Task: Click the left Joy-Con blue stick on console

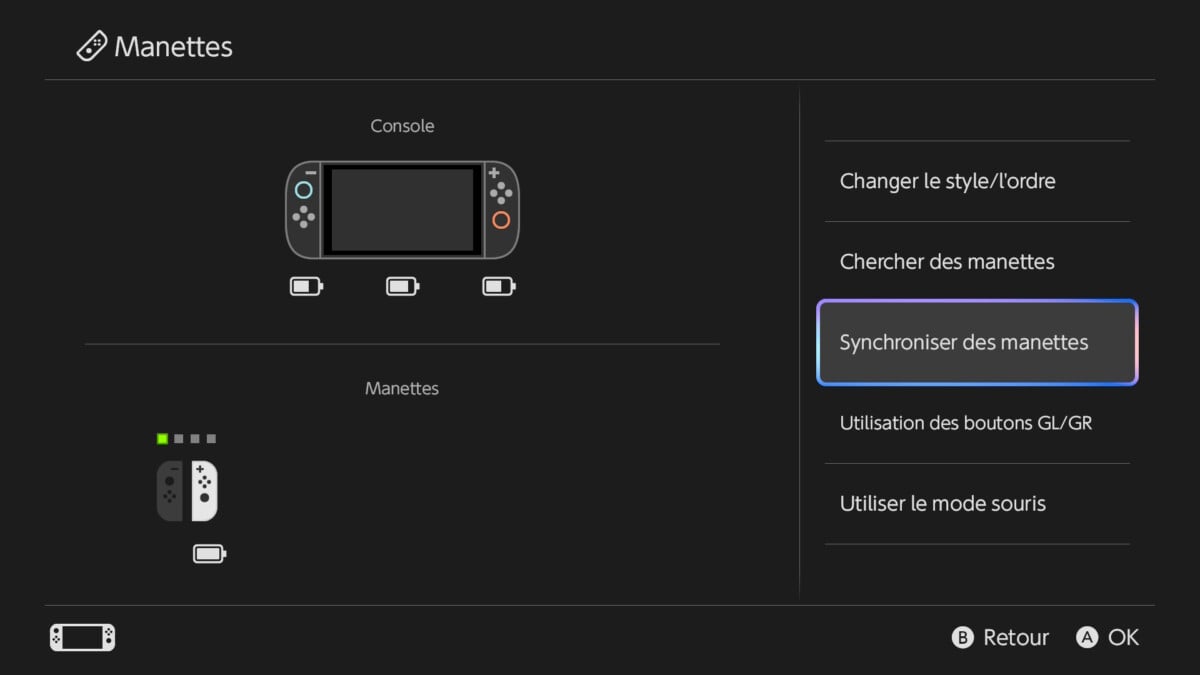Action: tap(304, 190)
